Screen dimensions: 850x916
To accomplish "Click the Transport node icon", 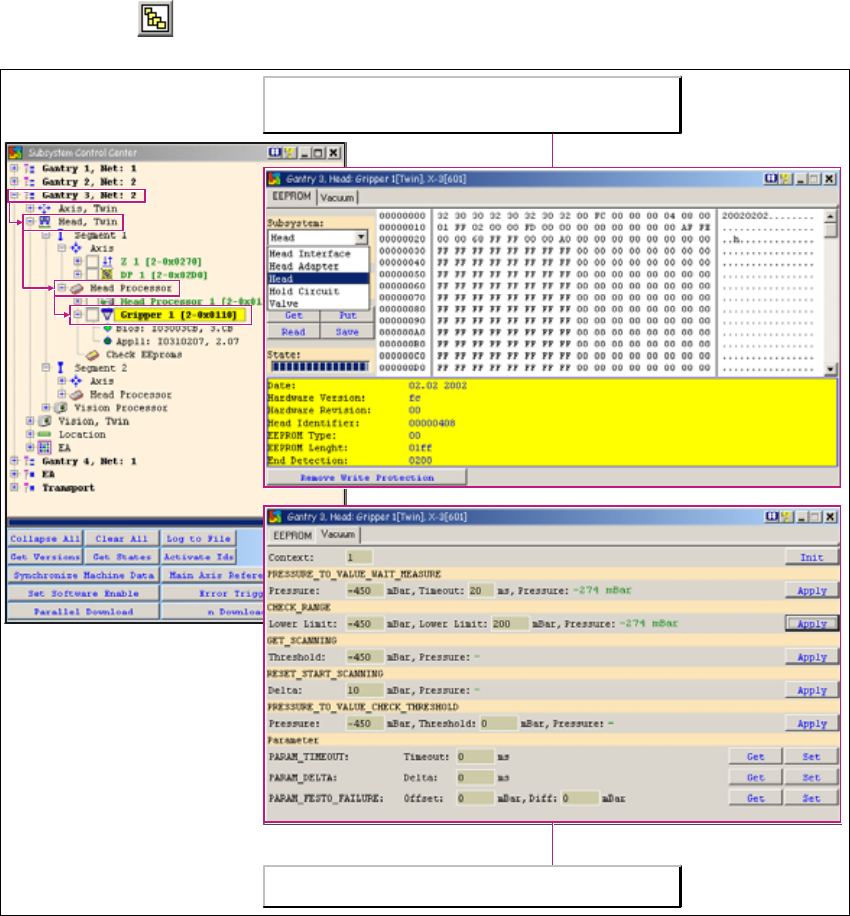I will 29,488.
